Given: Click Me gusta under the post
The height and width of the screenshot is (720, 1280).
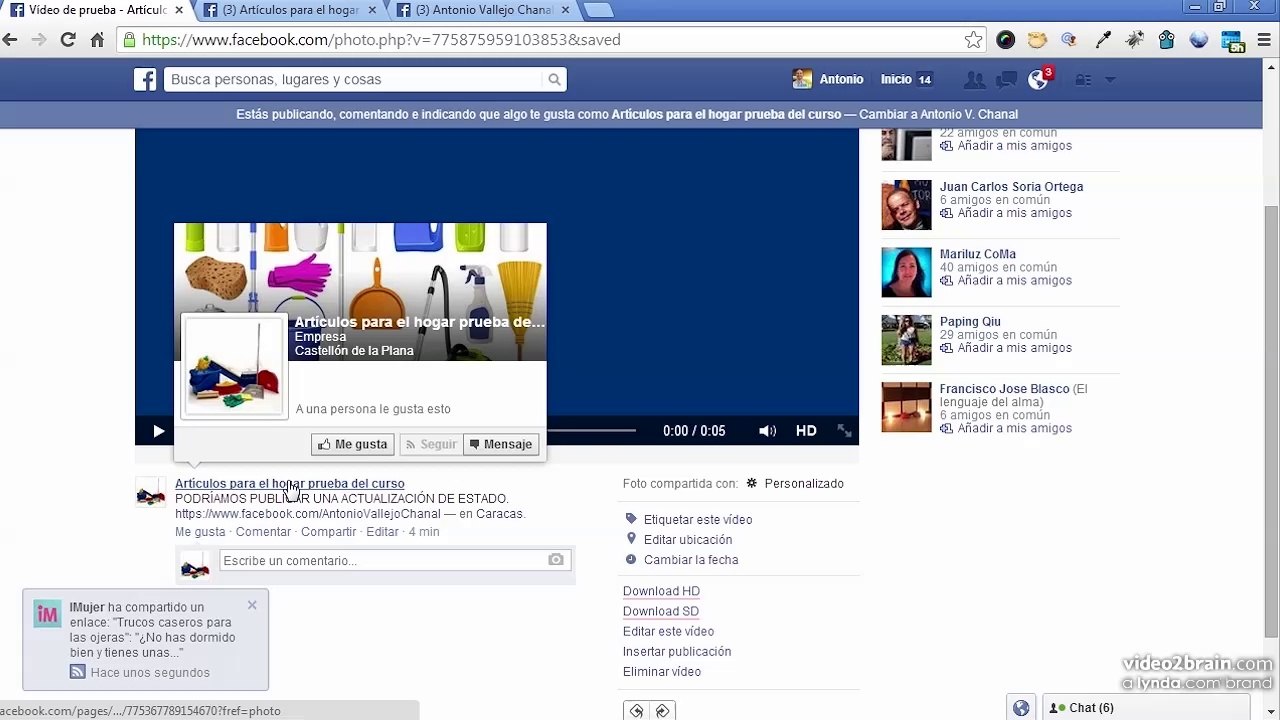Looking at the screenshot, I should coord(200,532).
